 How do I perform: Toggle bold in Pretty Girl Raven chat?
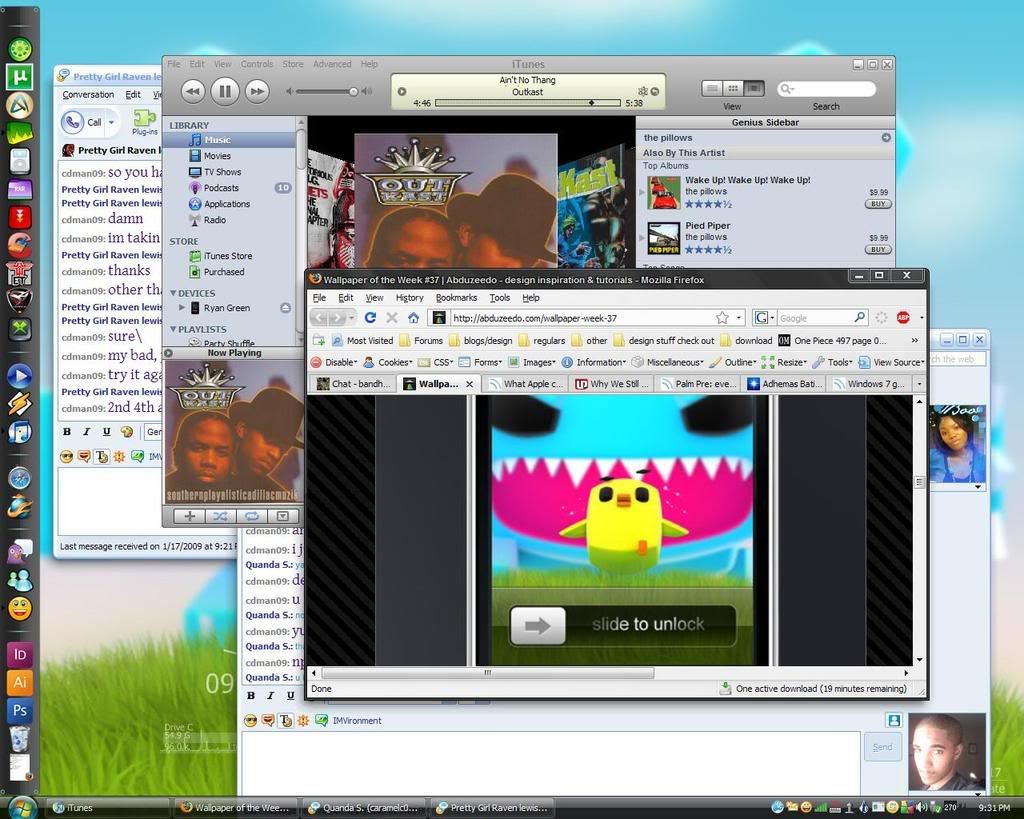point(67,432)
